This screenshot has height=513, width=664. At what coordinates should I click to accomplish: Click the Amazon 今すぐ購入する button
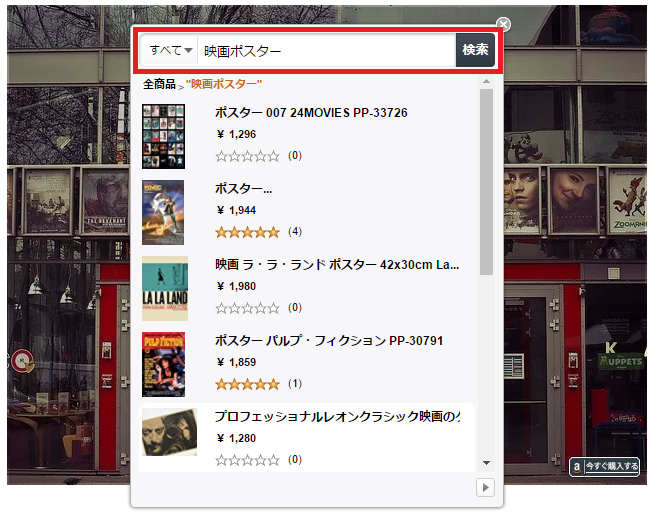[x=604, y=467]
